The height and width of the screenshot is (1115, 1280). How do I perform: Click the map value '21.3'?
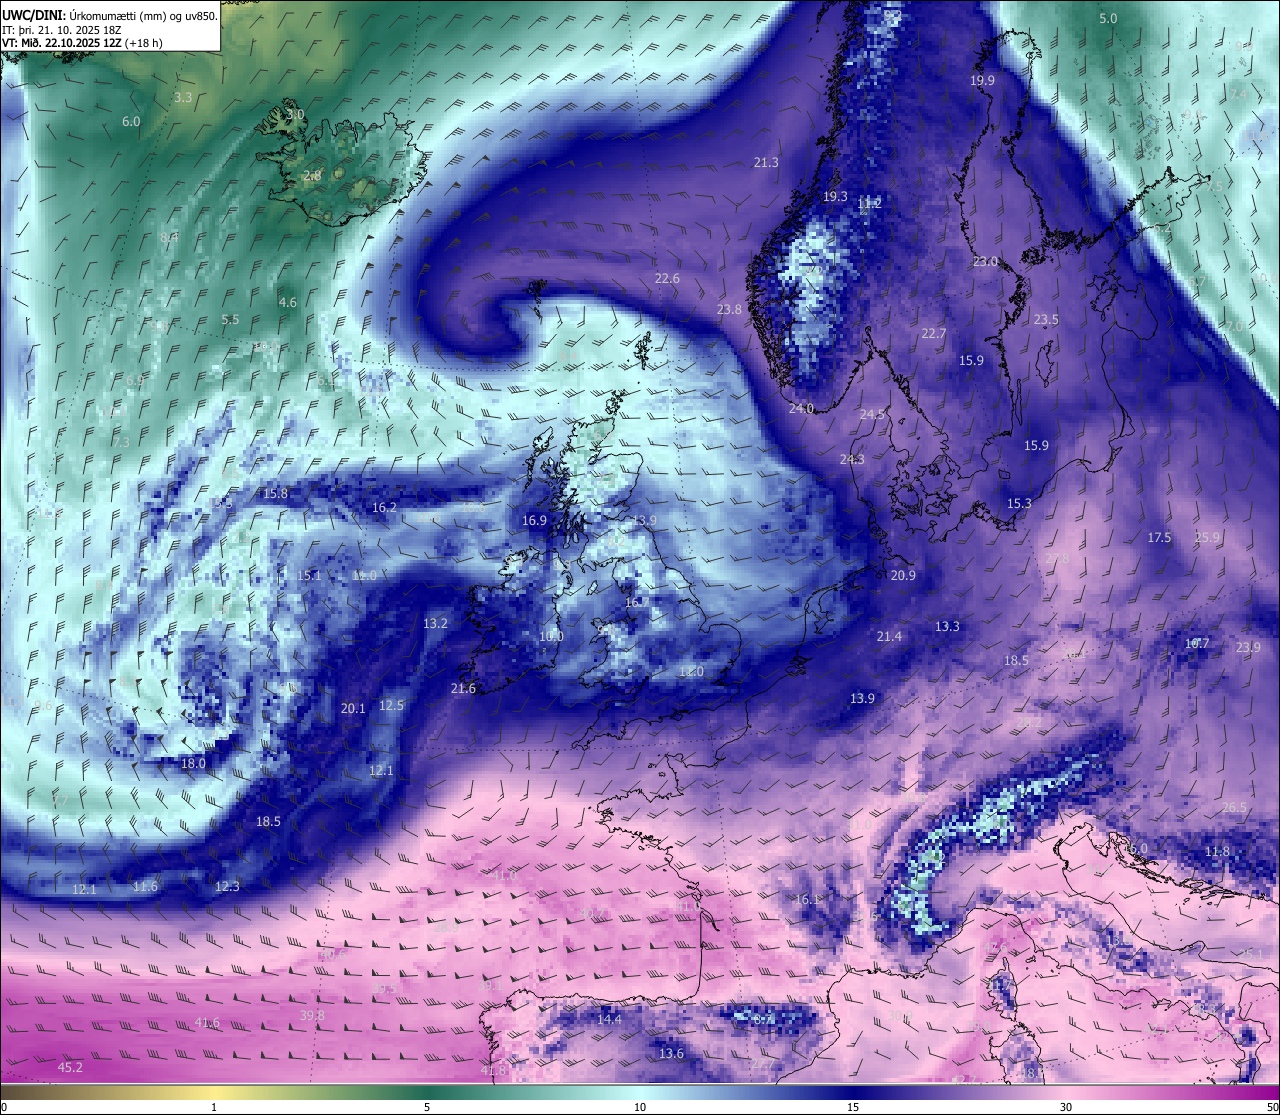coord(766,162)
